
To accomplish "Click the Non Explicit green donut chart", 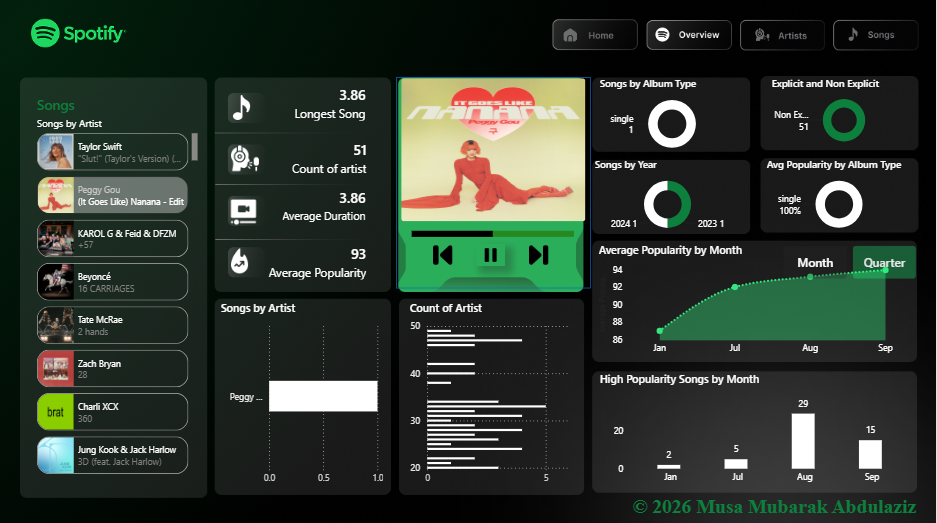I will (x=844, y=120).
